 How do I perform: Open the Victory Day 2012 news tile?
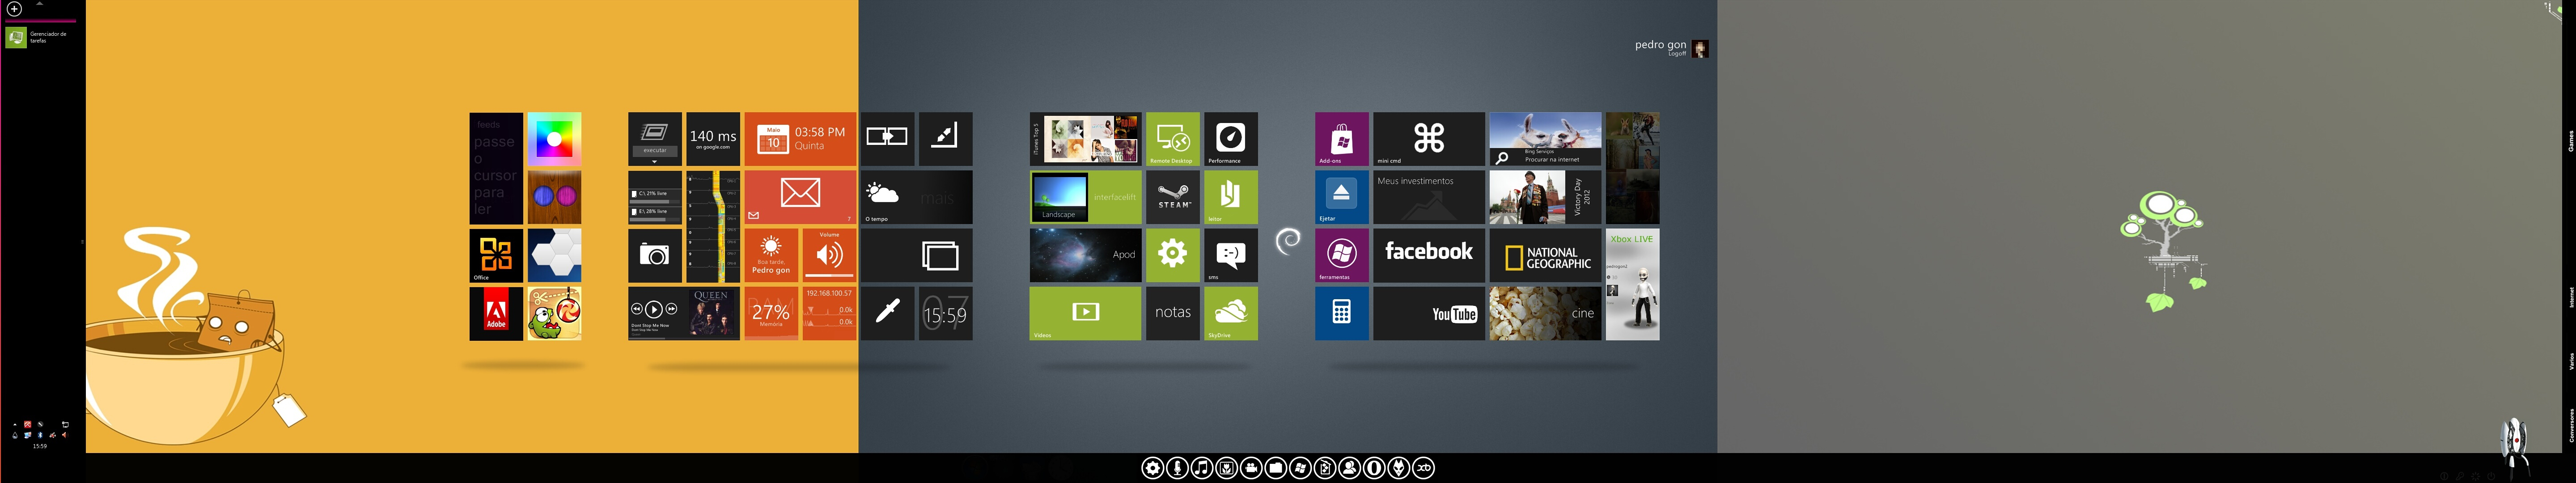click(x=1545, y=197)
